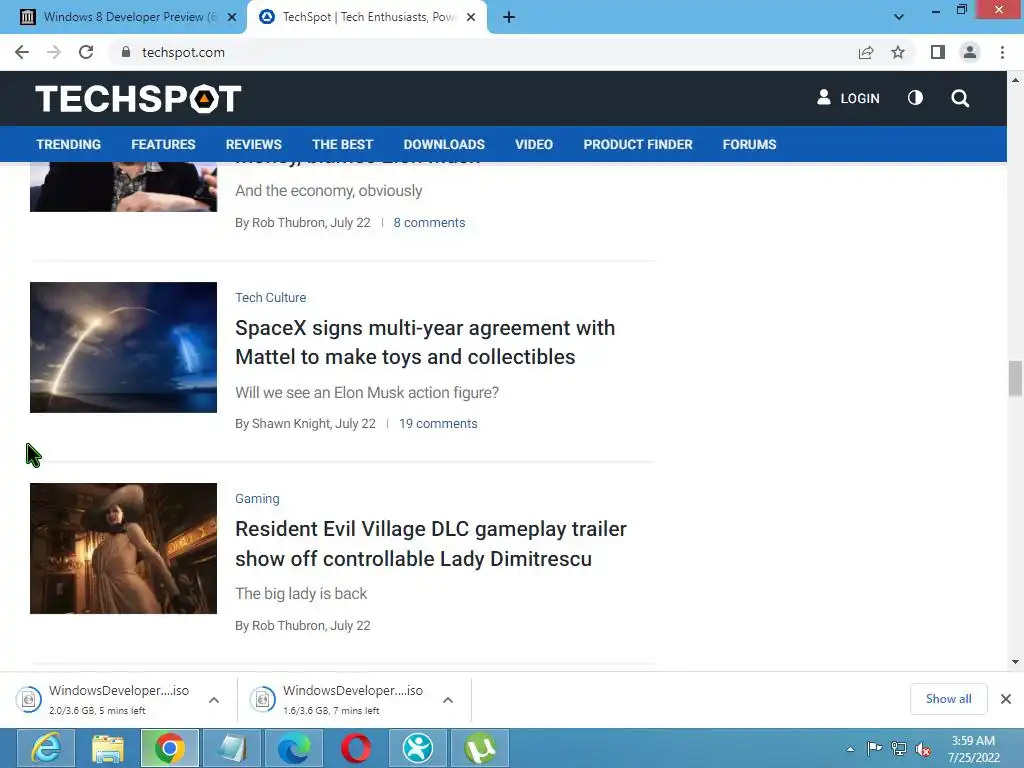Click the network tray icon
Image resolution: width=1024 pixels, height=768 pixels.
pyautogui.click(x=899, y=748)
